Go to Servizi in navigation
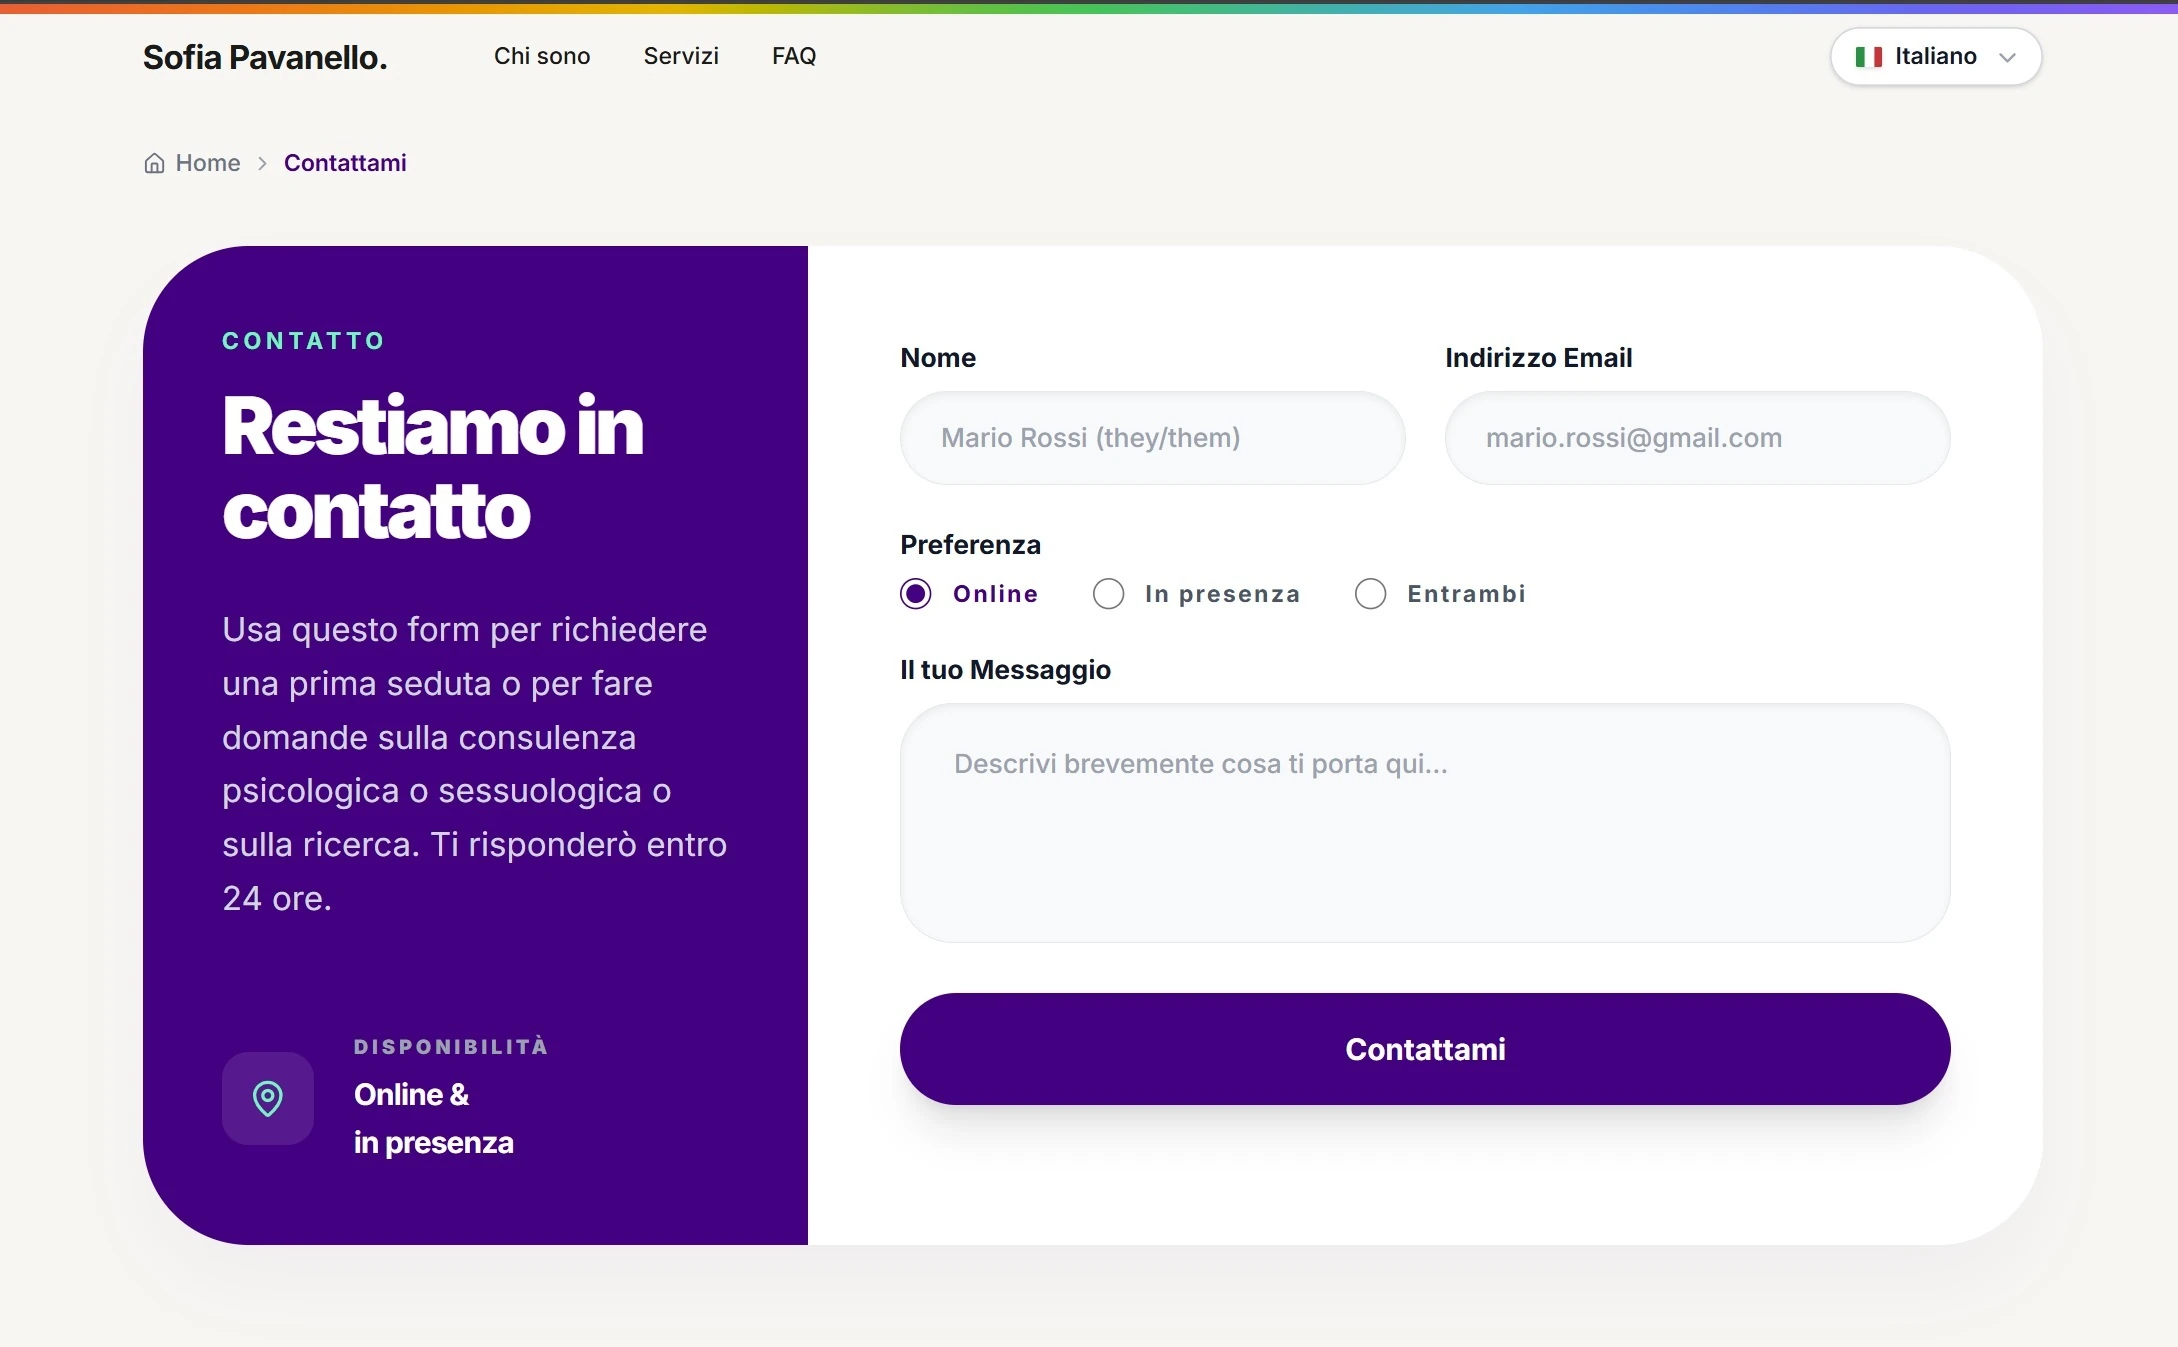This screenshot has height=1347, width=2178. point(681,56)
